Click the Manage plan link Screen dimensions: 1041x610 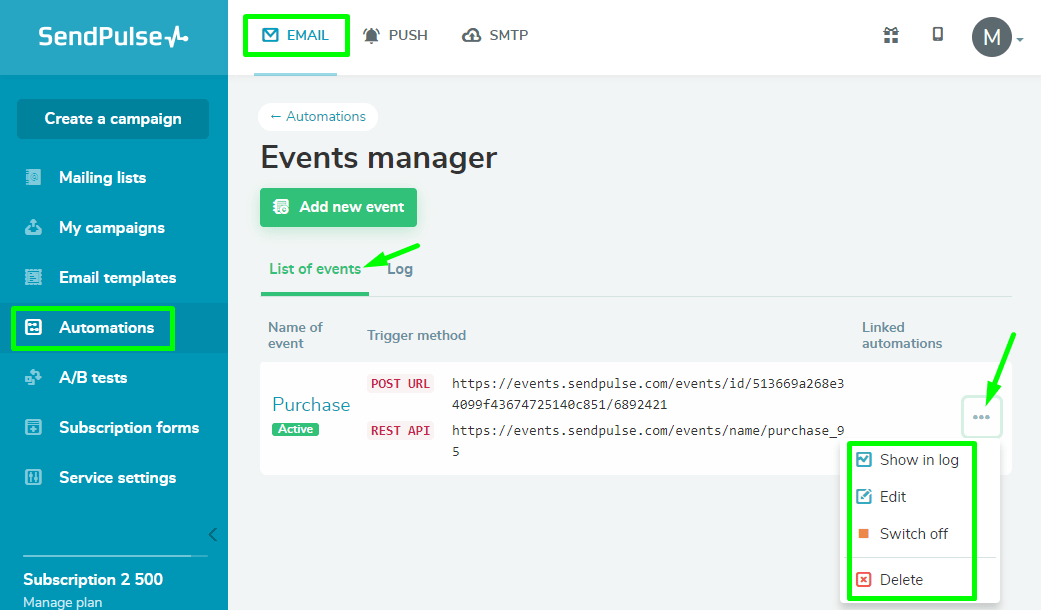click(x=62, y=602)
